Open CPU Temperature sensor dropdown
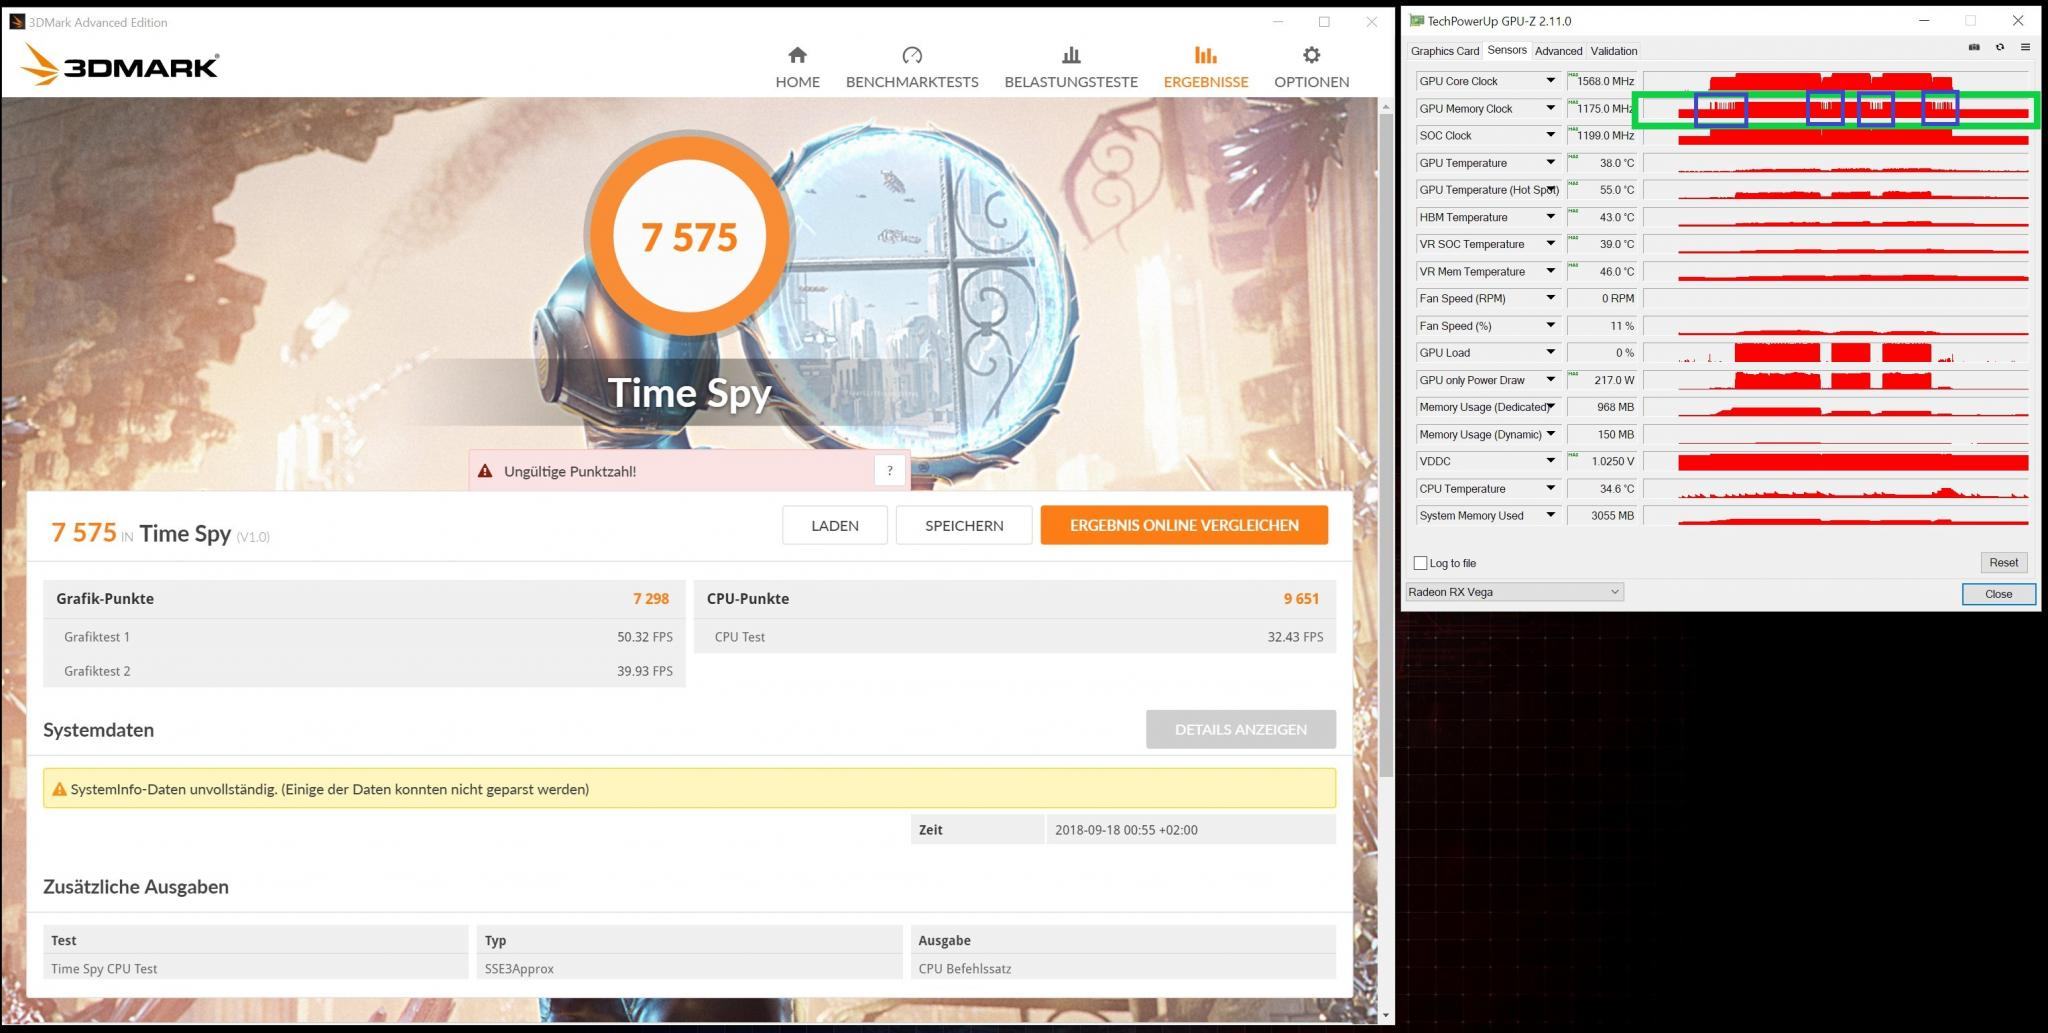The height and width of the screenshot is (1033, 2048). (x=1550, y=489)
